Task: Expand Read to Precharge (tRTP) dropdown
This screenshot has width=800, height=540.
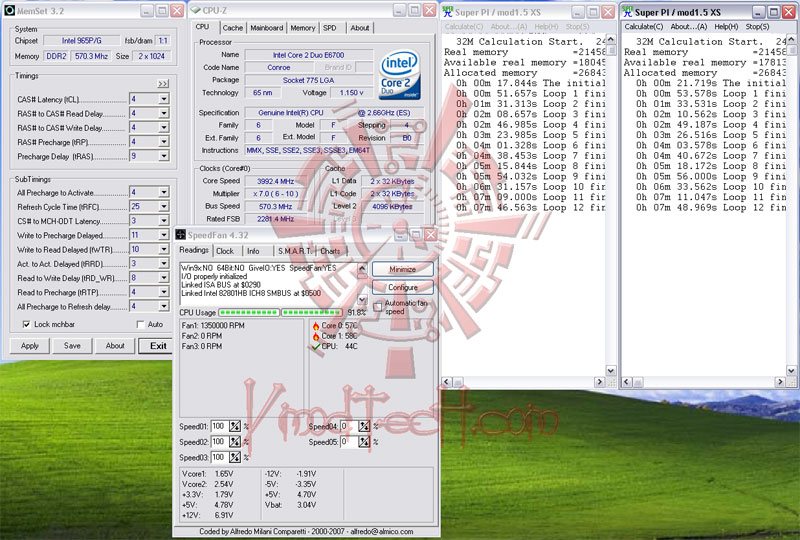Action: tap(163, 292)
